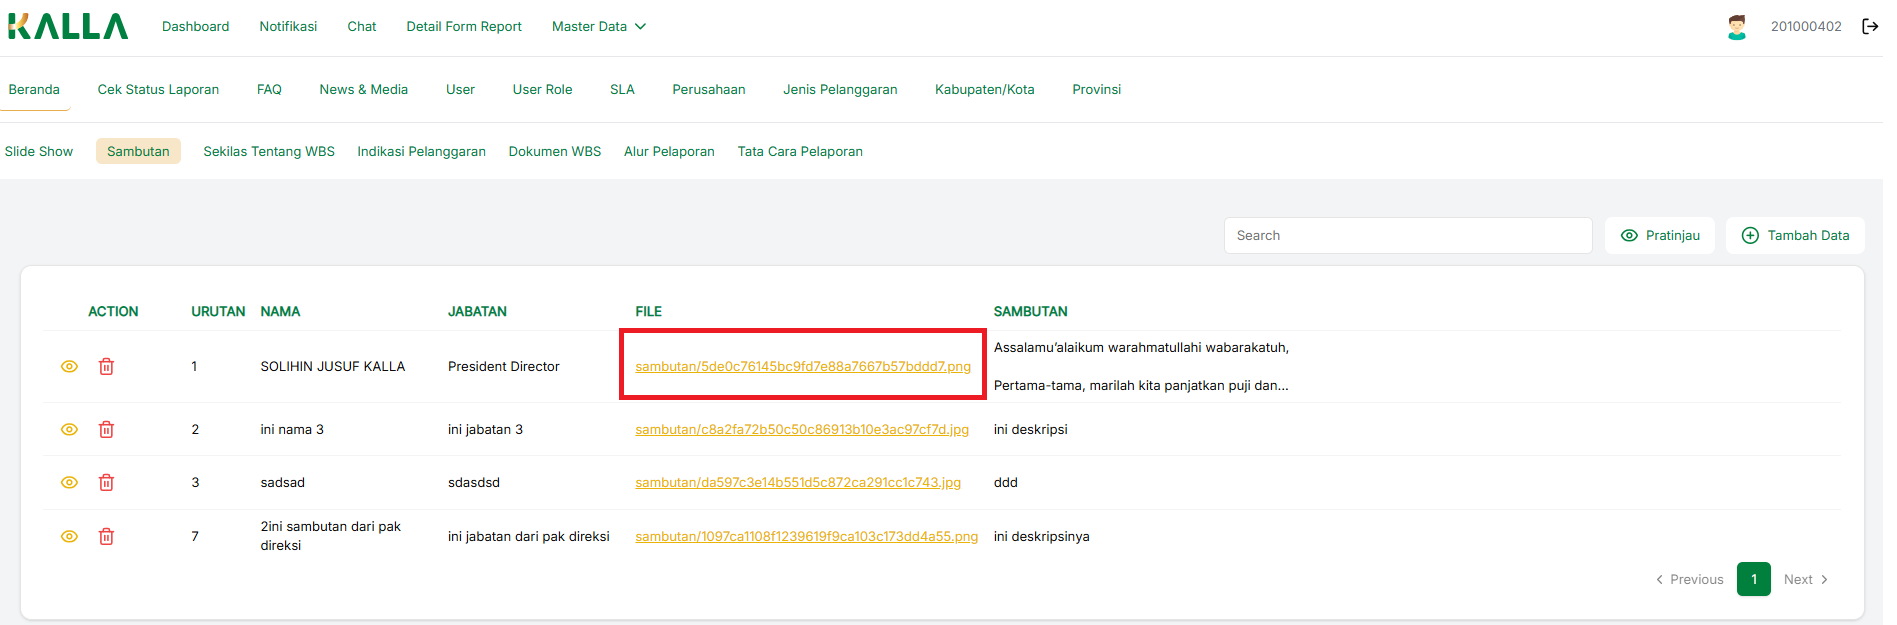Switch to the Slide Show tab

pos(39,152)
